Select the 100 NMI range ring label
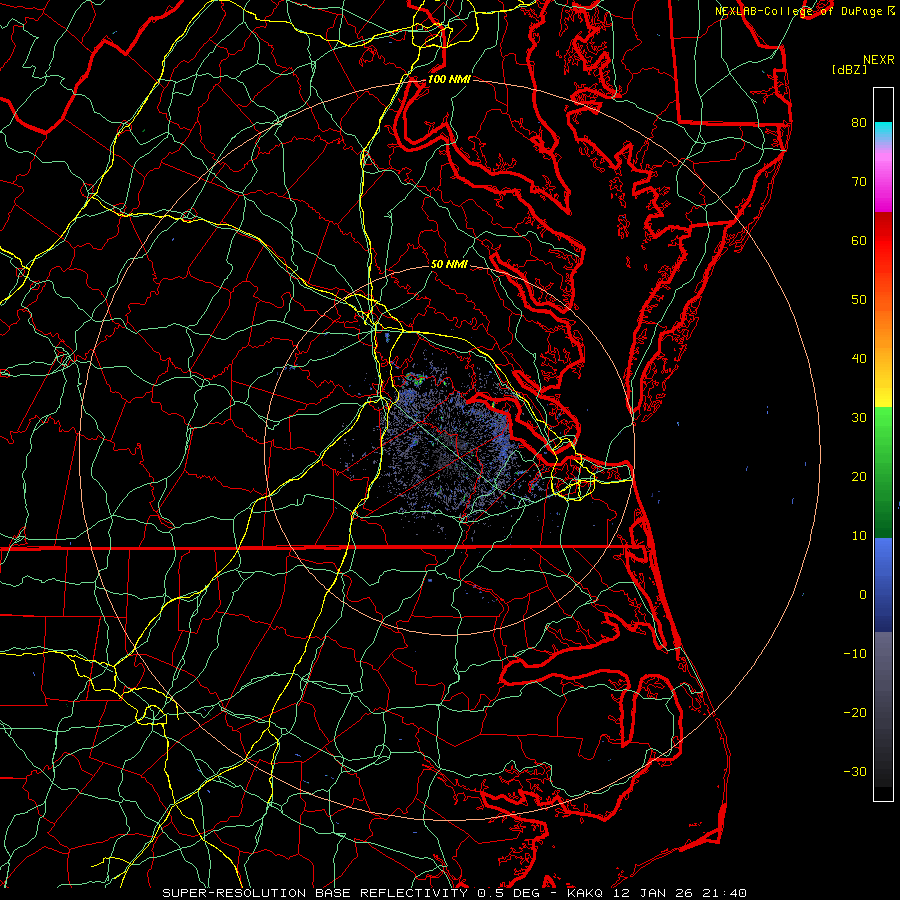Viewport: 900px width, 900px height. [x=448, y=79]
